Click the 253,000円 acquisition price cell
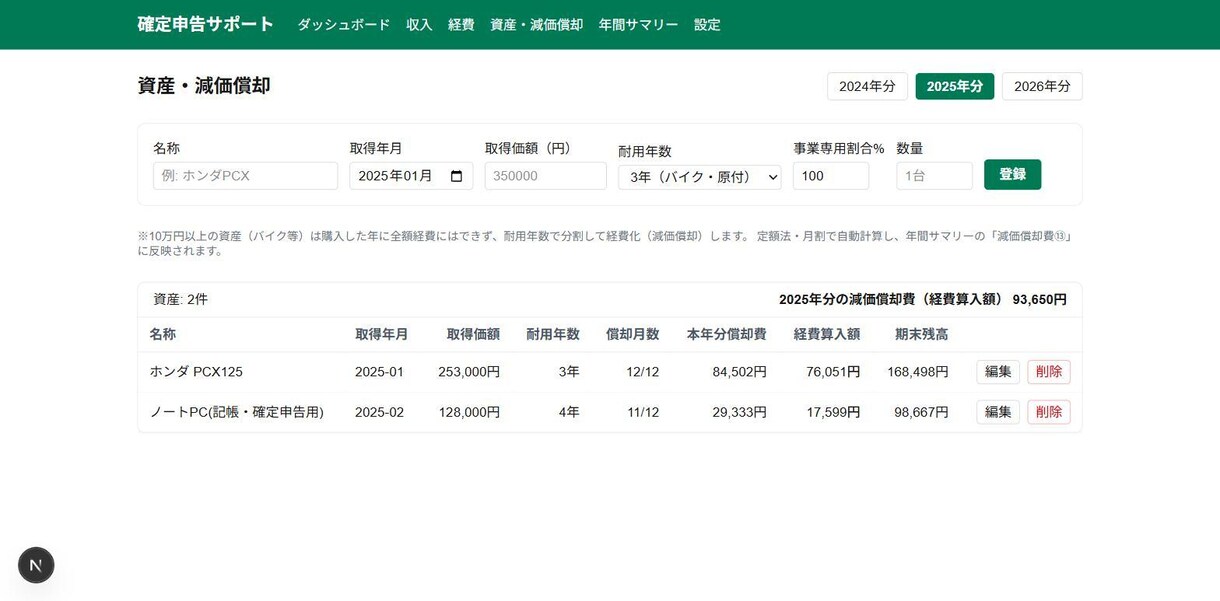Image resolution: width=1220 pixels, height=601 pixels. 469,372
